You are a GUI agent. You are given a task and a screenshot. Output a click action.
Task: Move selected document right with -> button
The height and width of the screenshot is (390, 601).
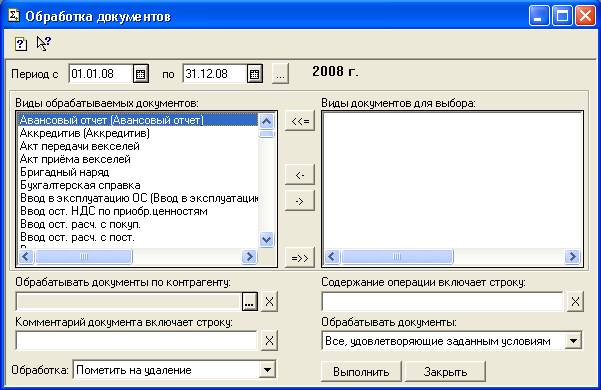300,201
